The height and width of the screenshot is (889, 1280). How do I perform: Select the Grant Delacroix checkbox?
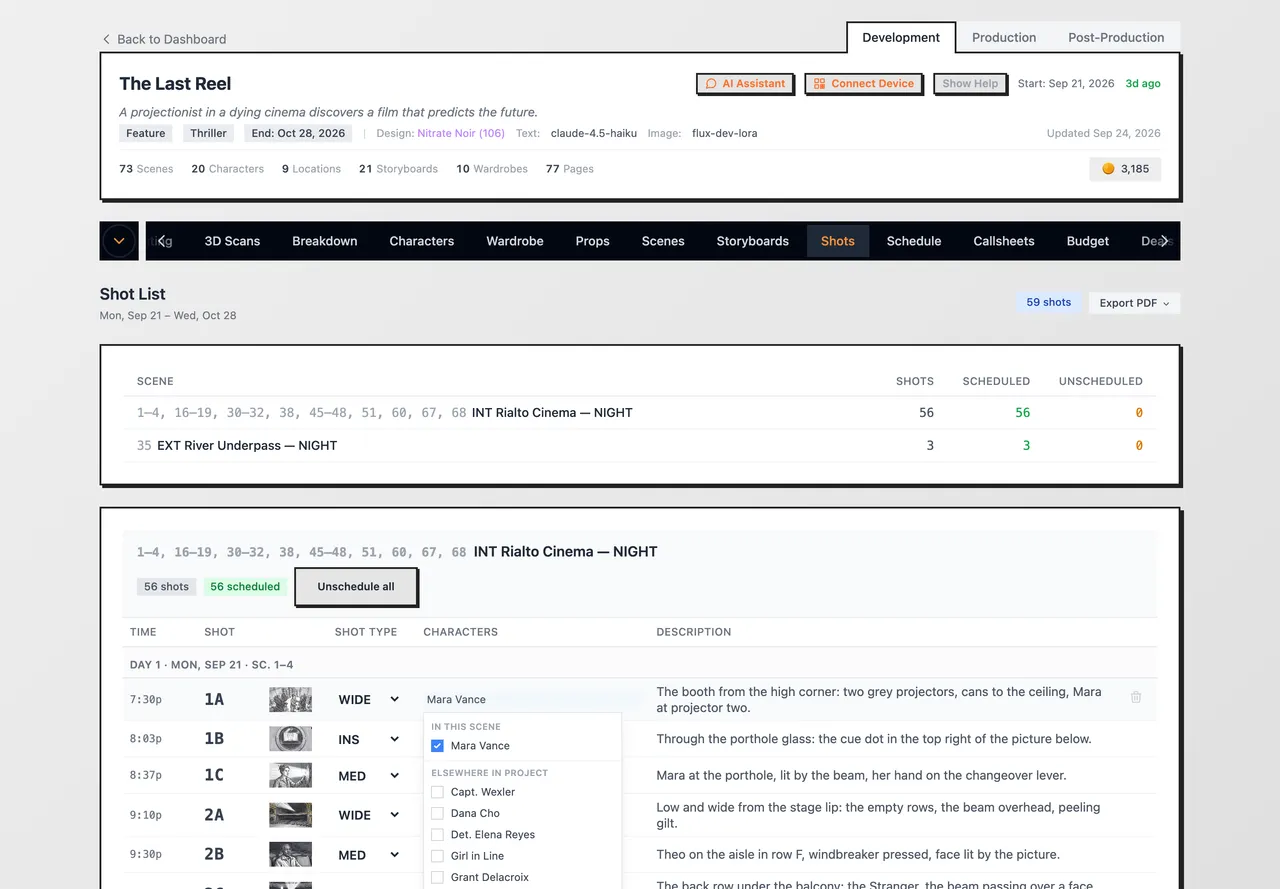pyautogui.click(x=437, y=878)
